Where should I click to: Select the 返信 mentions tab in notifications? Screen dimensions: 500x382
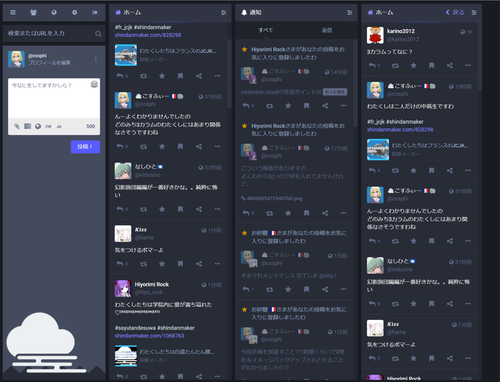327,30
